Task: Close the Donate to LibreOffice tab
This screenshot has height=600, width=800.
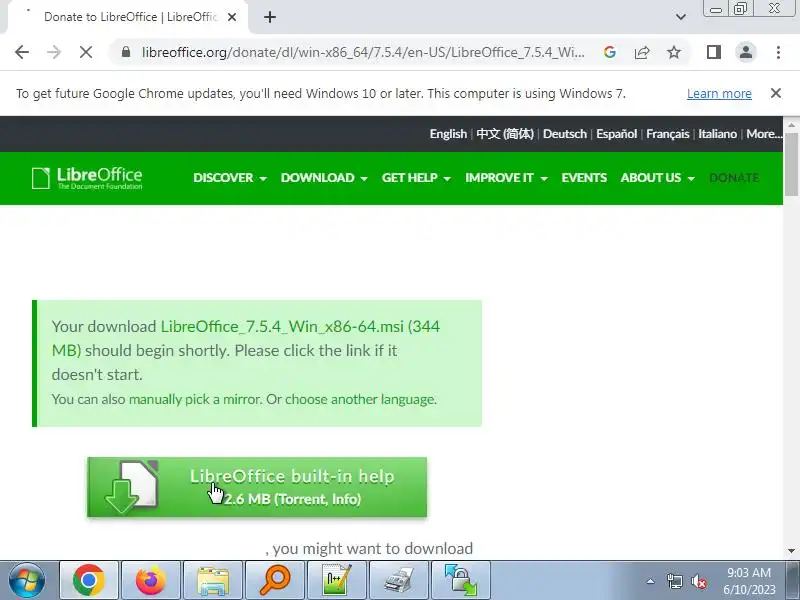Action: pos(232,17)
